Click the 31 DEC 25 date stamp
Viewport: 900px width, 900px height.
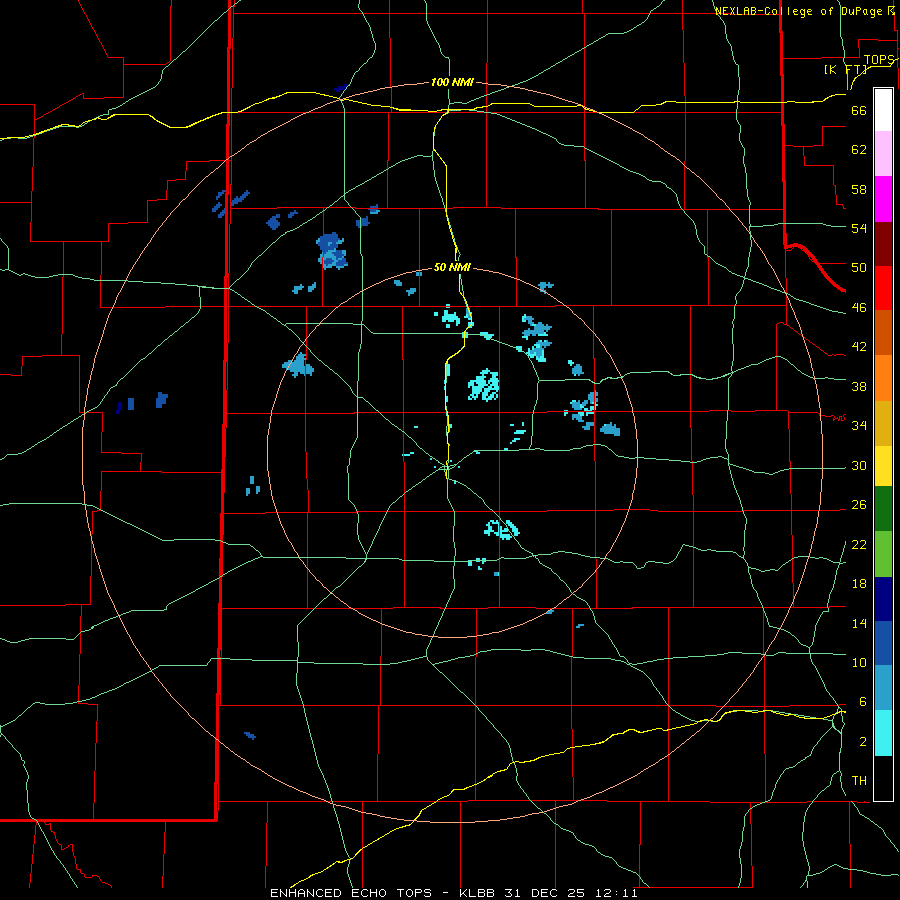tap(544, 893)
